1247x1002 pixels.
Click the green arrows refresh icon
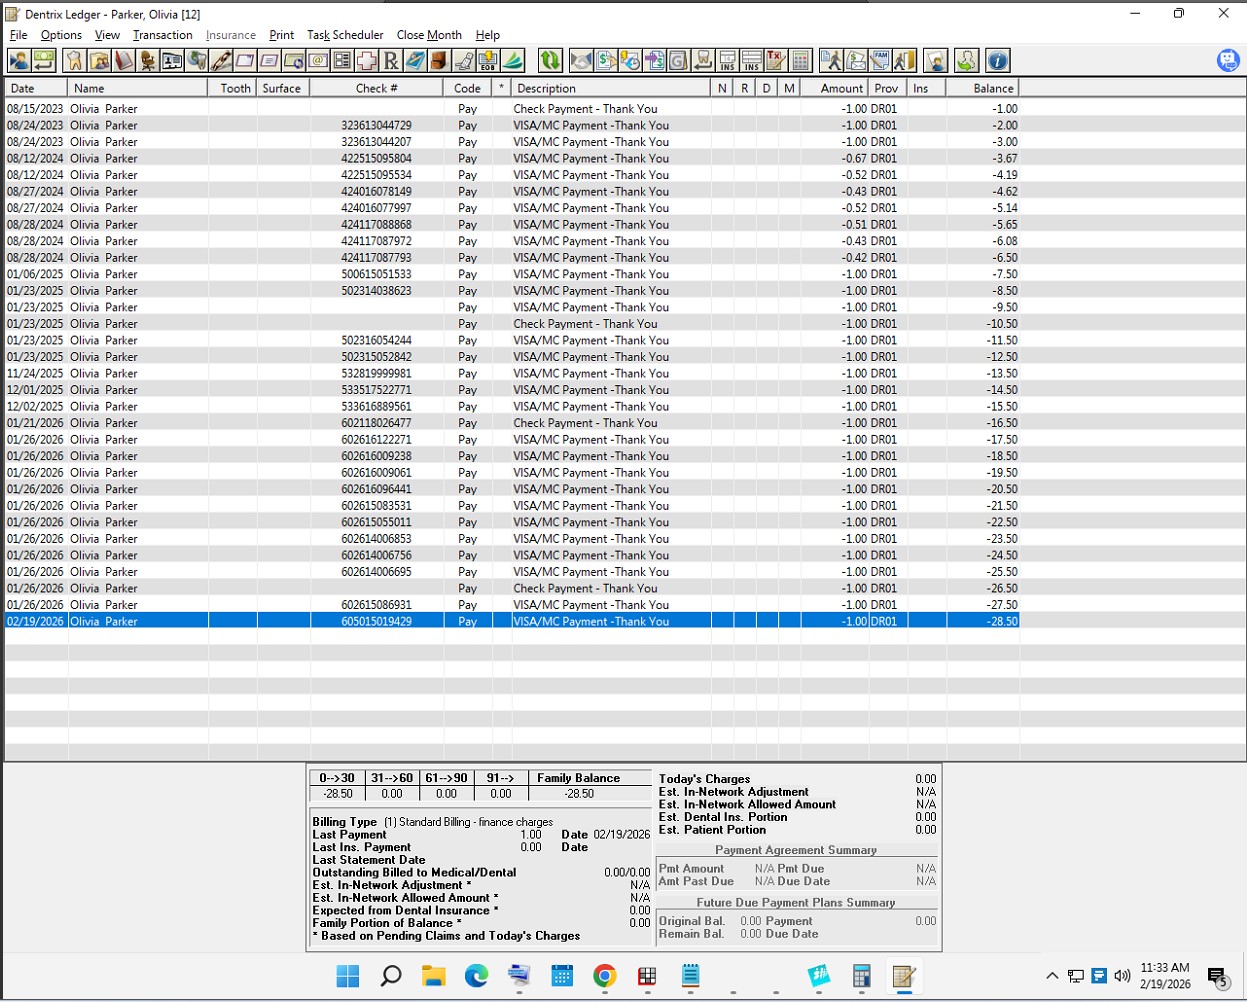pos(550,61)
